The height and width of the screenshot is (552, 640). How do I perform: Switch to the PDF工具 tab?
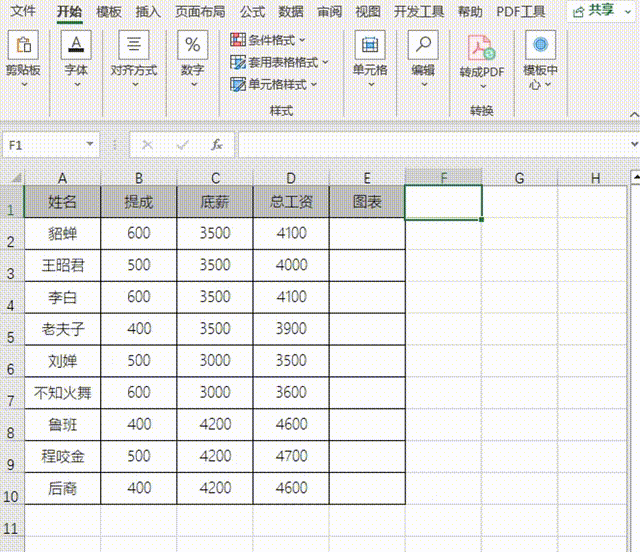[520, 11]
